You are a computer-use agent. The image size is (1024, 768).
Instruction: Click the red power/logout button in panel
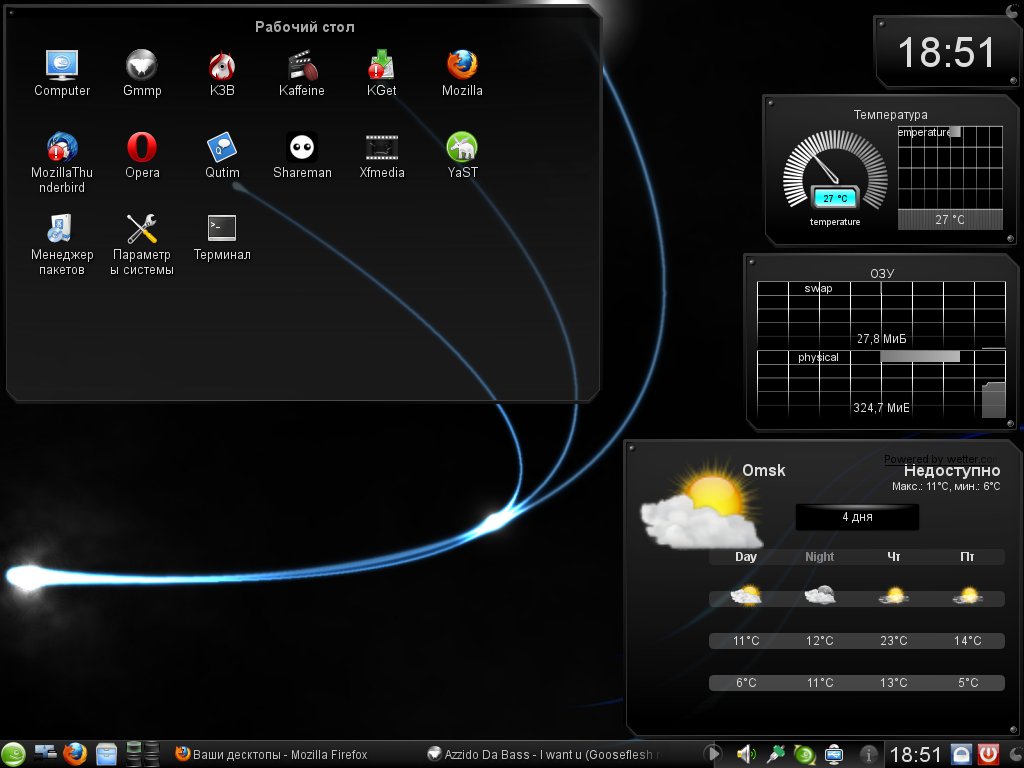tap(989, 754)
